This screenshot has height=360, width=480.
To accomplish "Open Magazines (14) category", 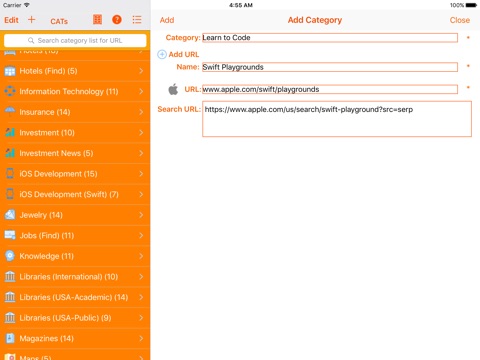I will point(75,338).
